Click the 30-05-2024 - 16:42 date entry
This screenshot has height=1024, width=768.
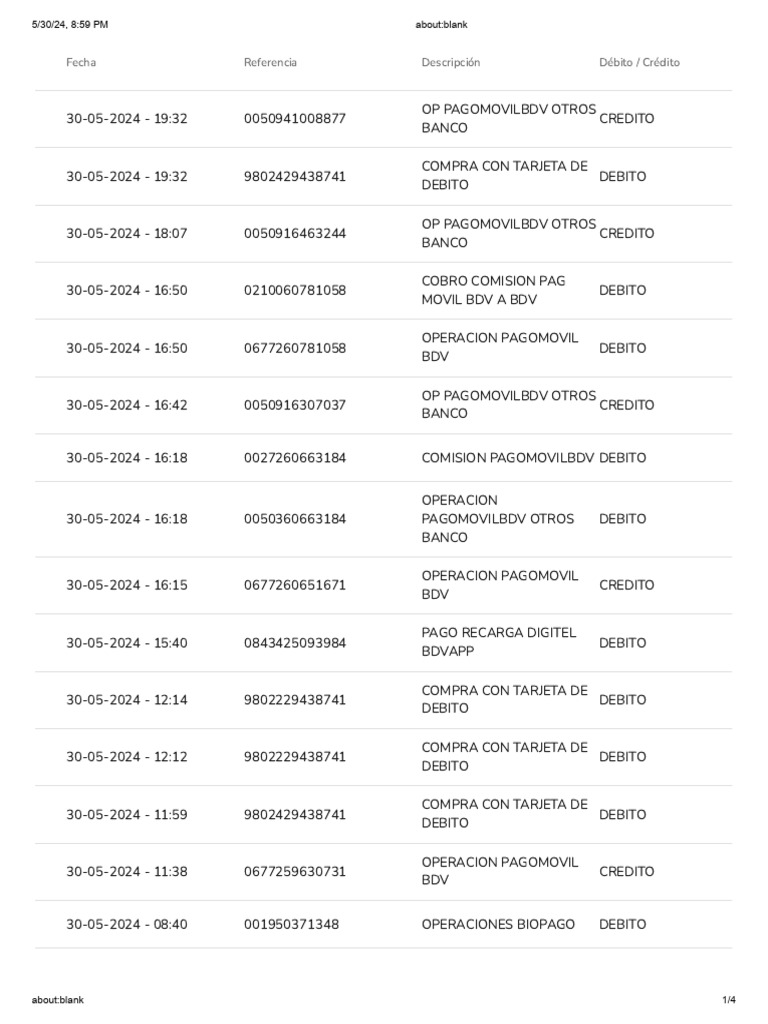127,406
